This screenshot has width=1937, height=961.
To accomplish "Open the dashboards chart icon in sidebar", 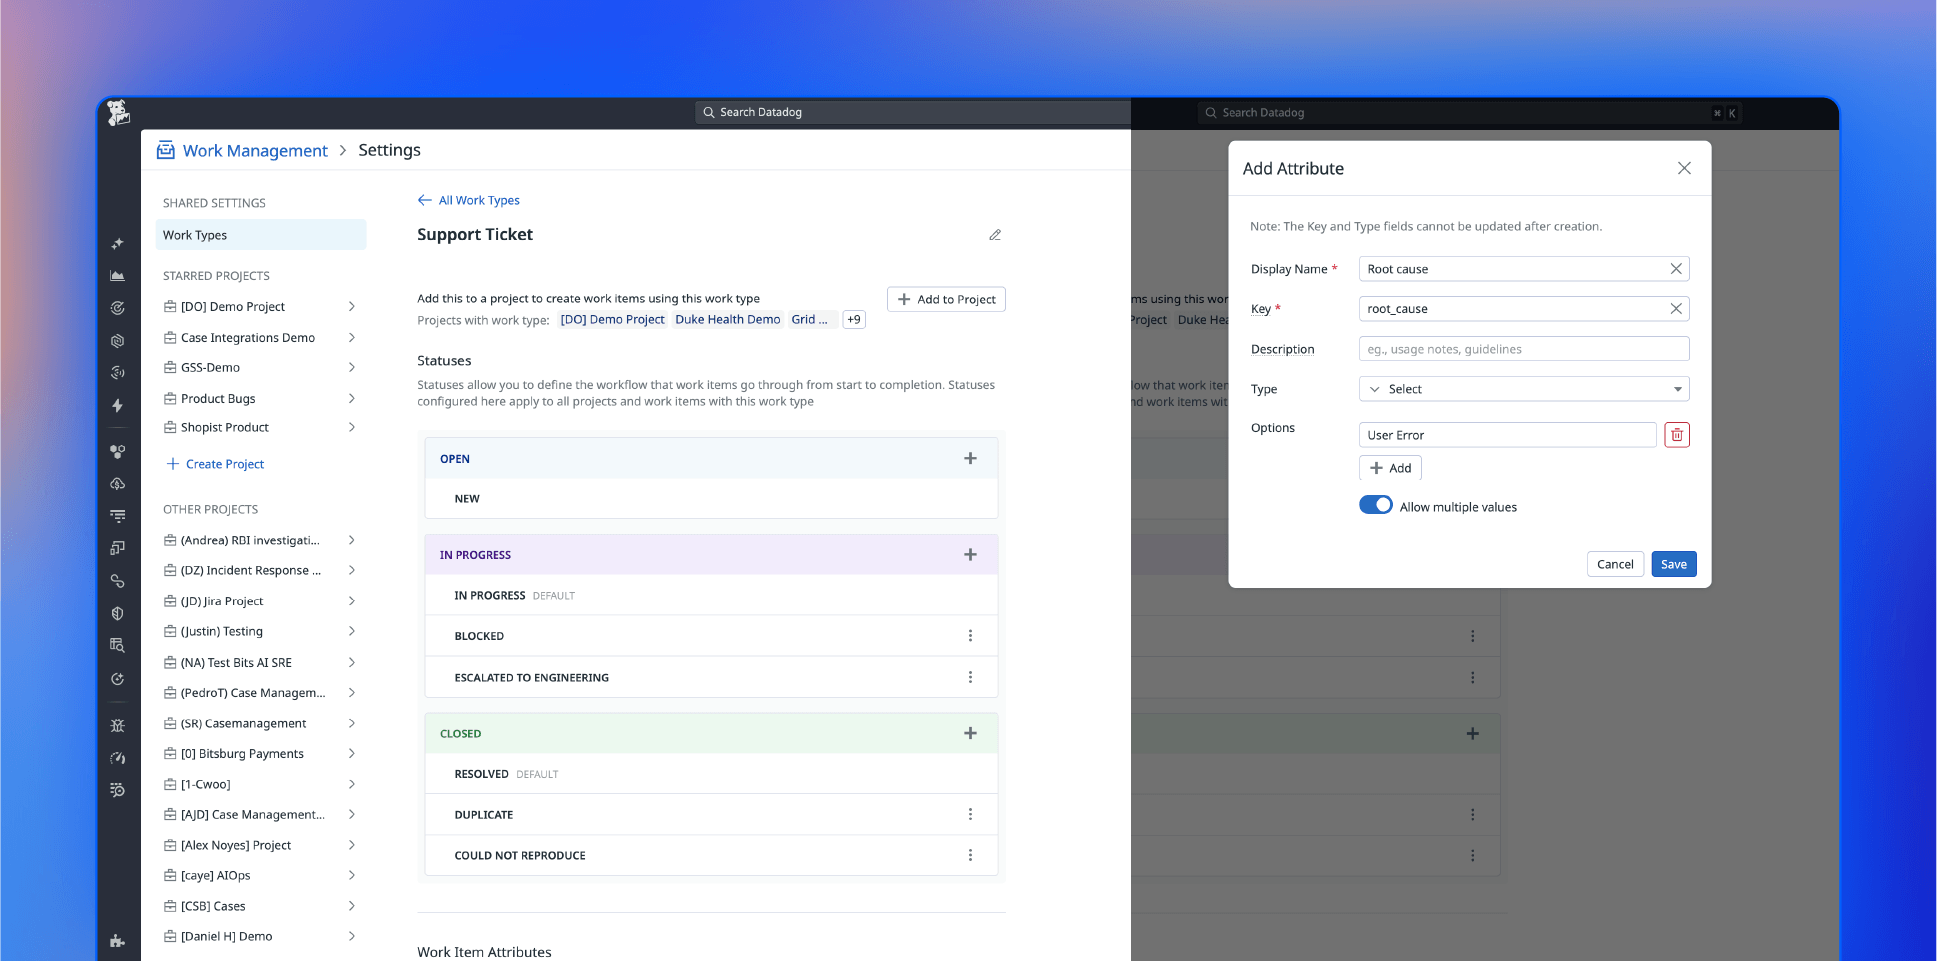I will tap(117, 275).
